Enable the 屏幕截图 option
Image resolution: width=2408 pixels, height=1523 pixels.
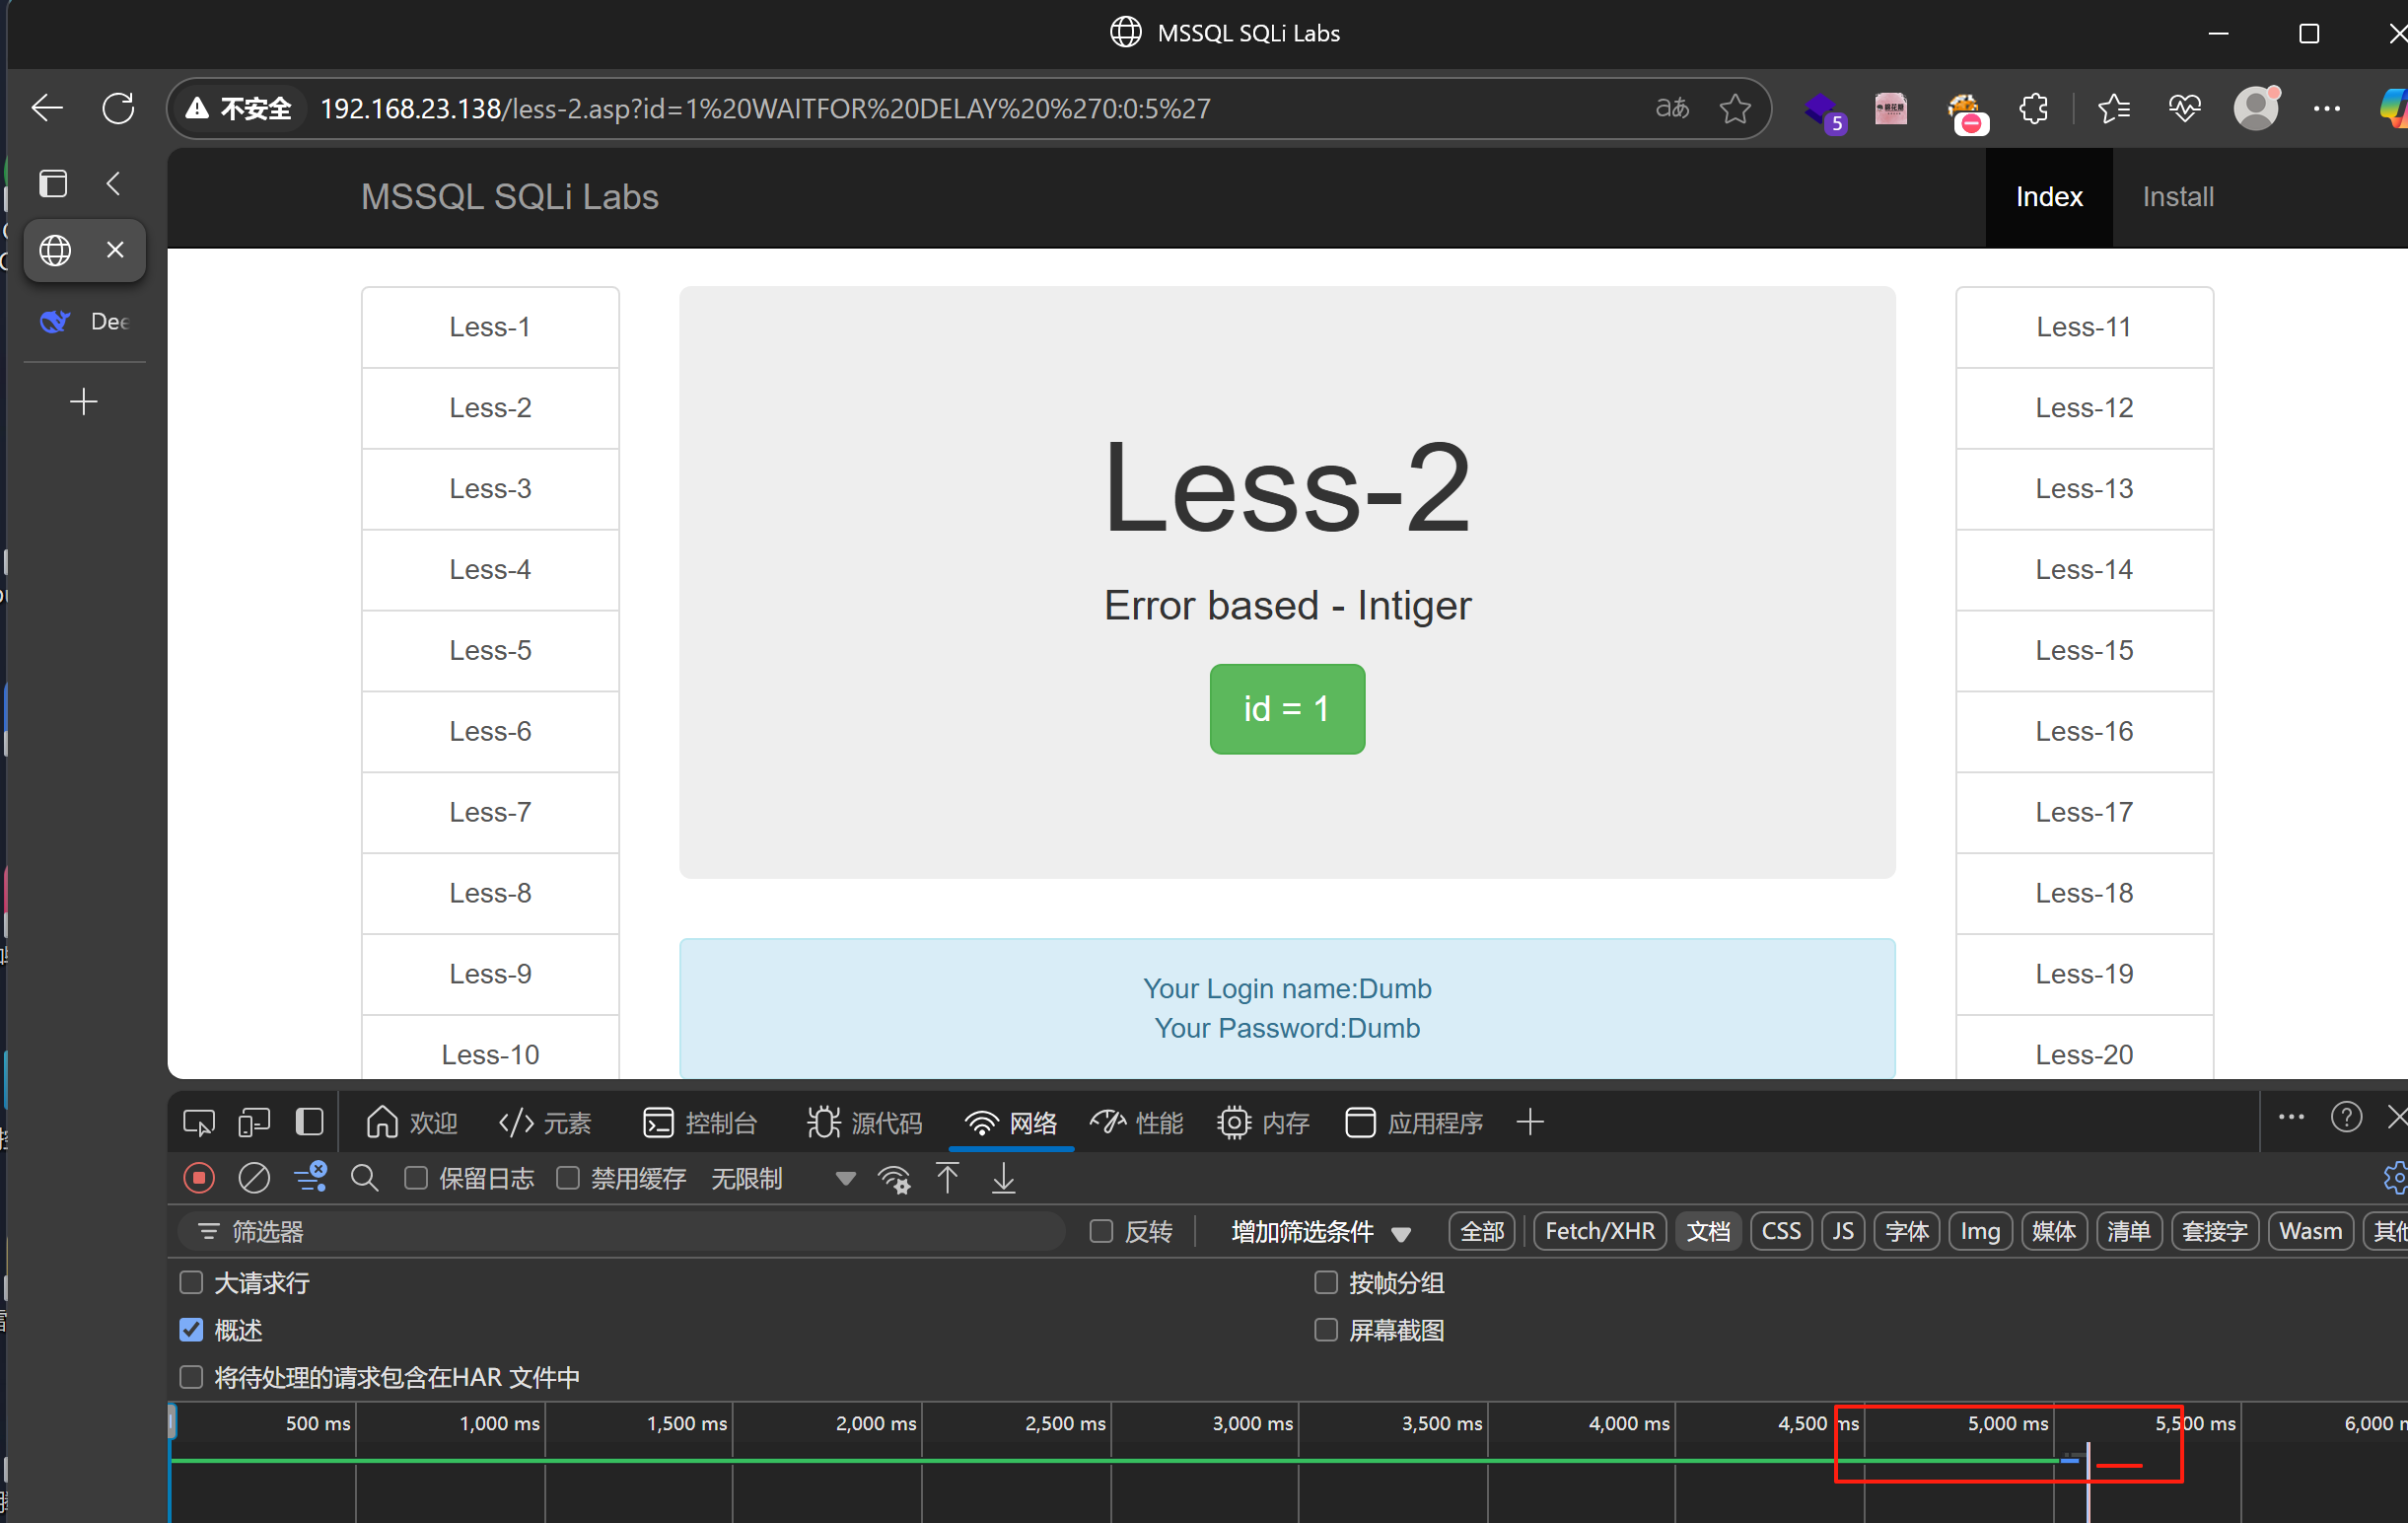coord(1326,1330)
